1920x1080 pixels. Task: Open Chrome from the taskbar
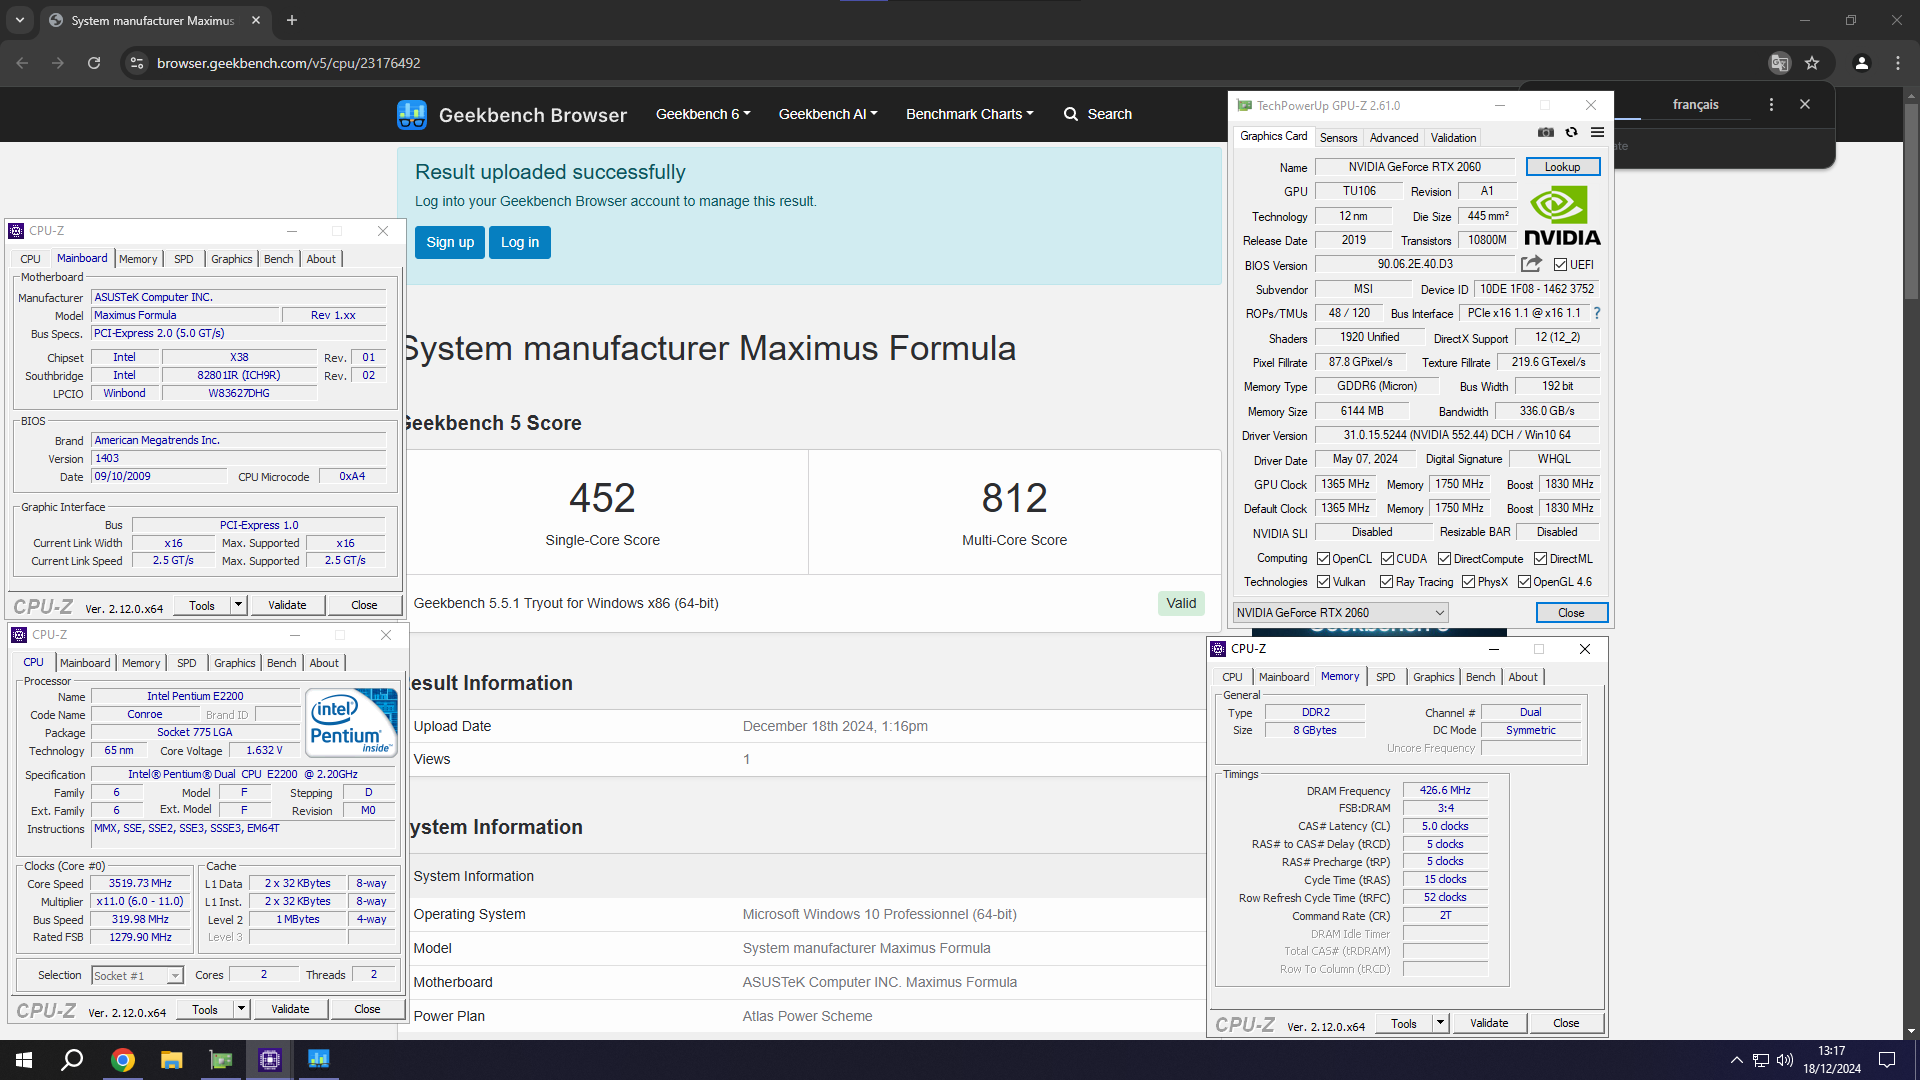click(123, 1060)
